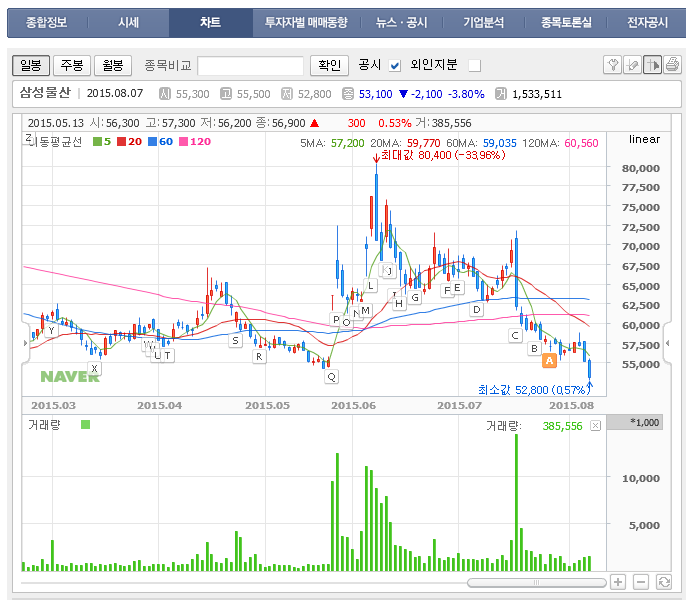Click the 최대값 80,400 label

coord(443,155)
